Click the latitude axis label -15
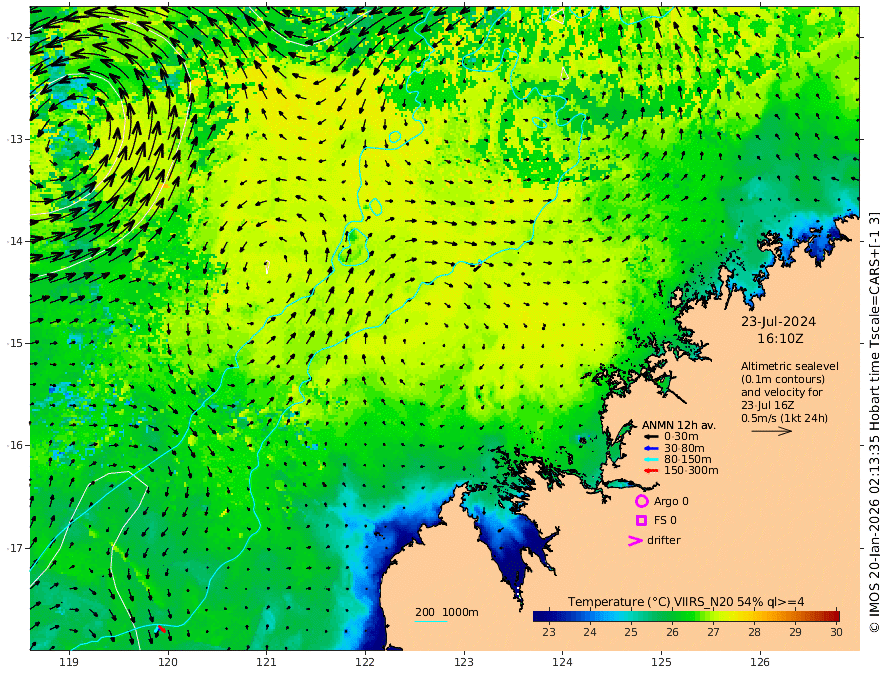This screenshot has height=680, width=880. tap(15, 343)
